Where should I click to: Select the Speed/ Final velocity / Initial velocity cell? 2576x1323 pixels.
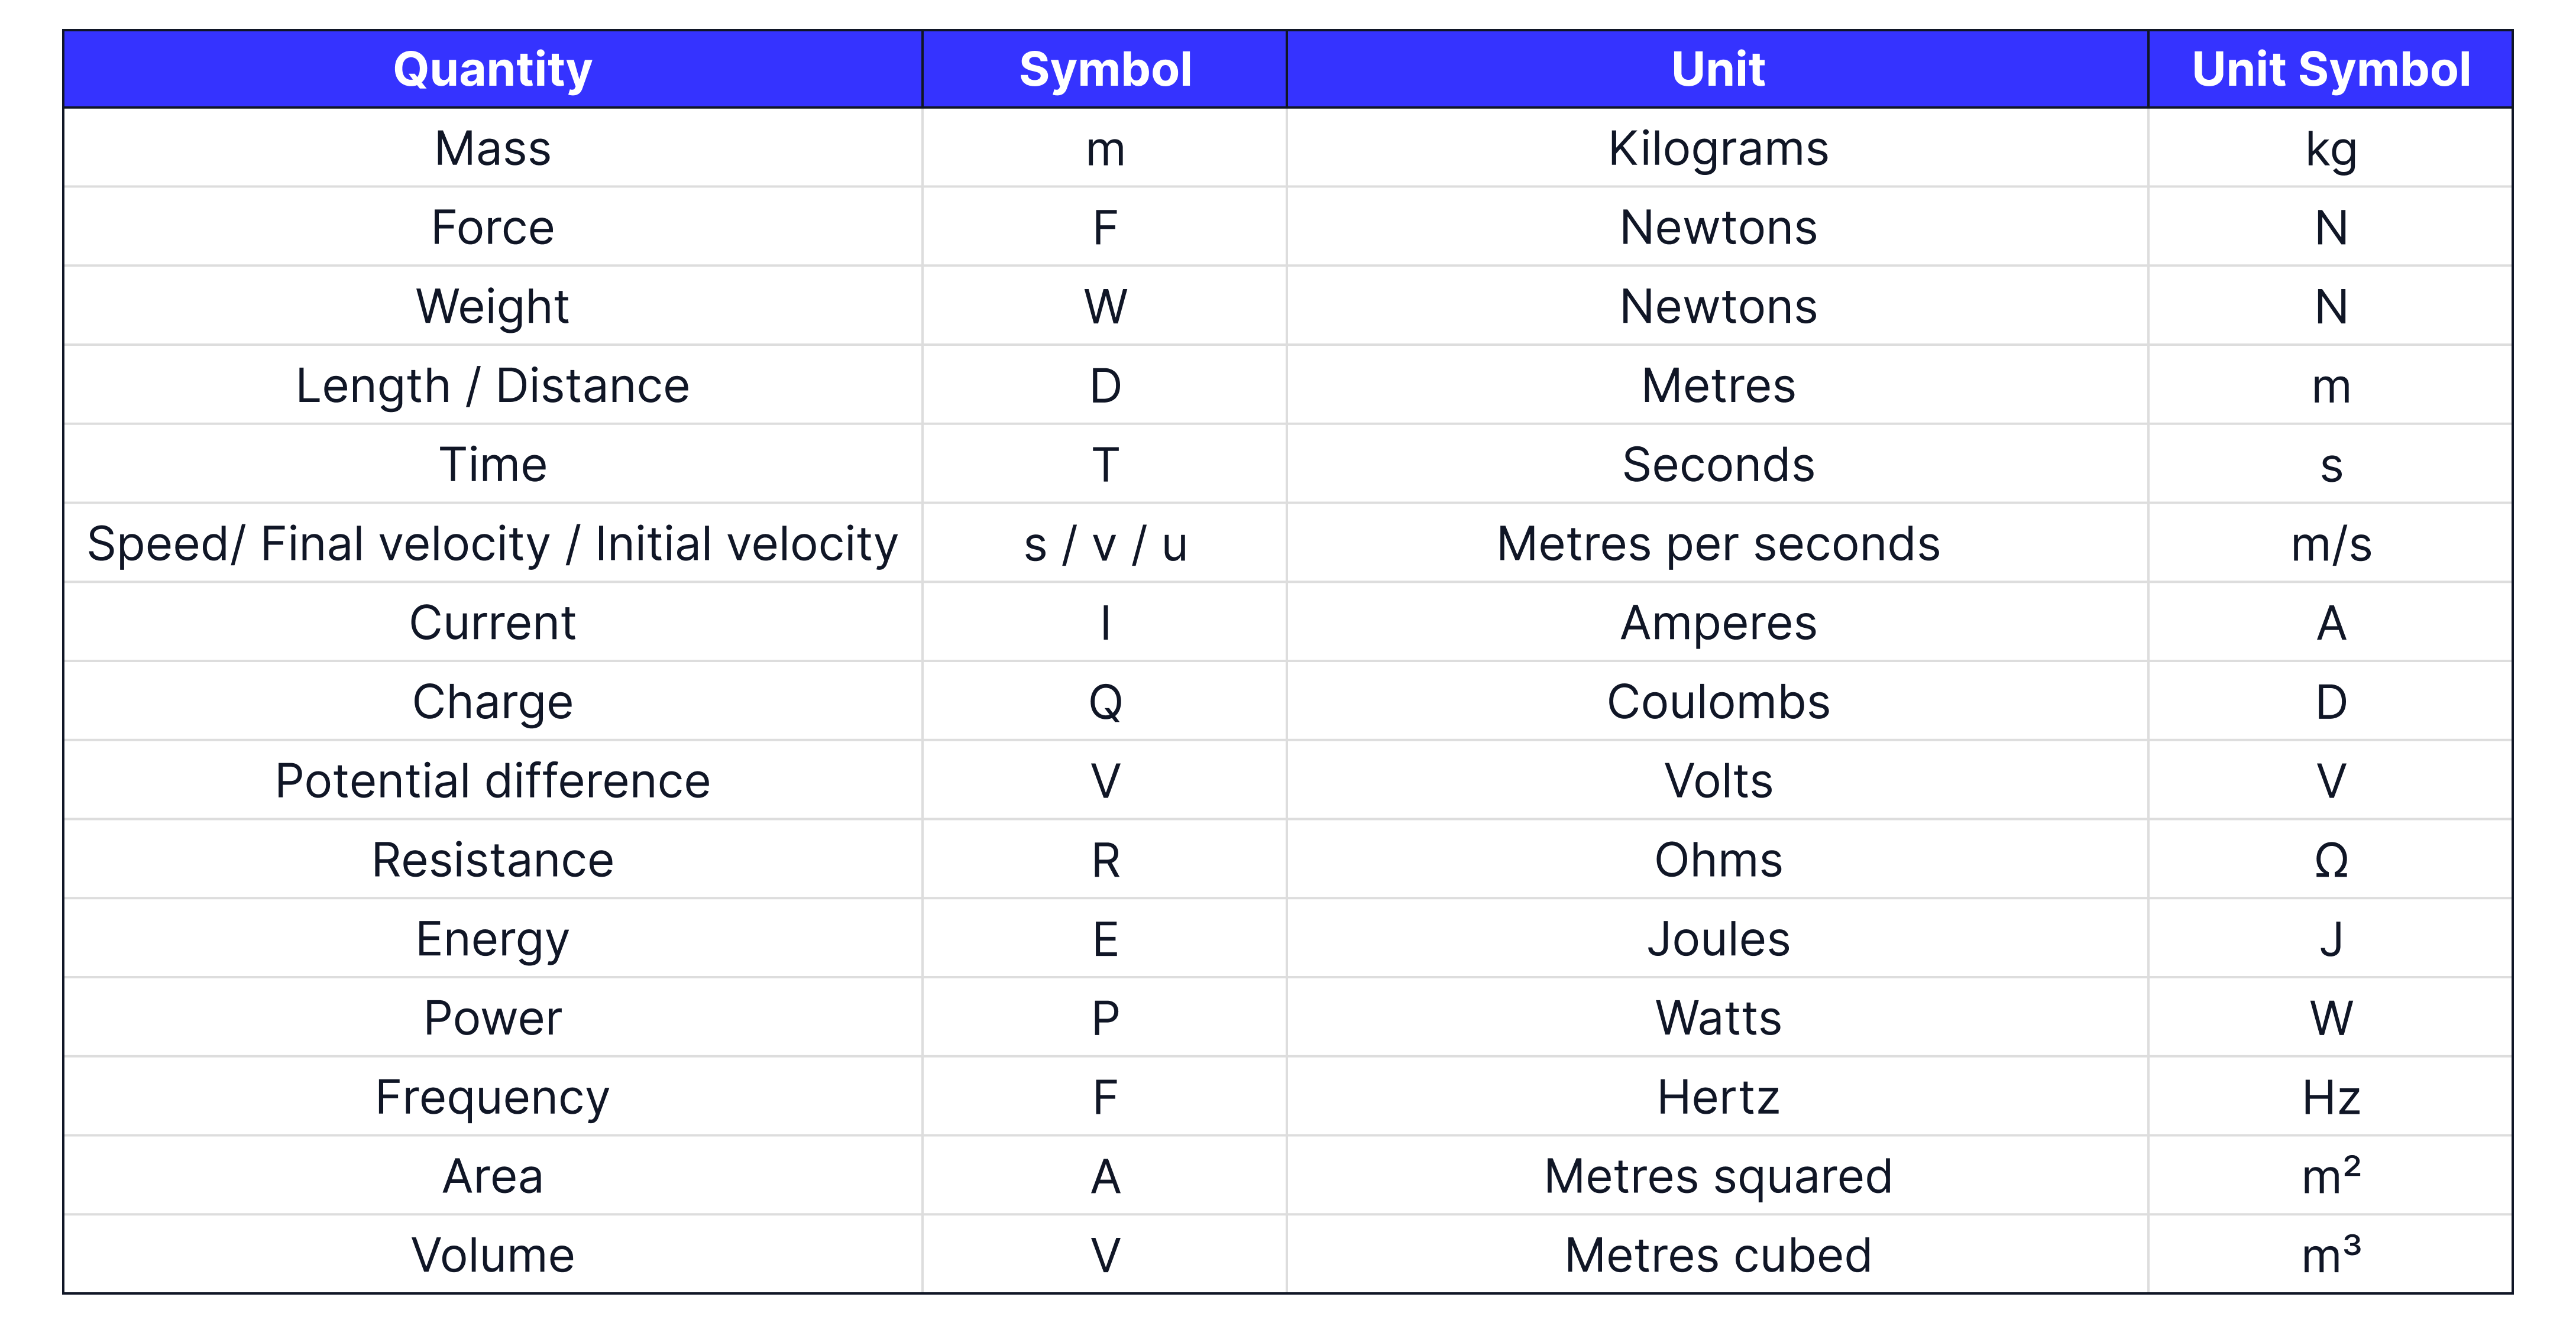[493, 544]
